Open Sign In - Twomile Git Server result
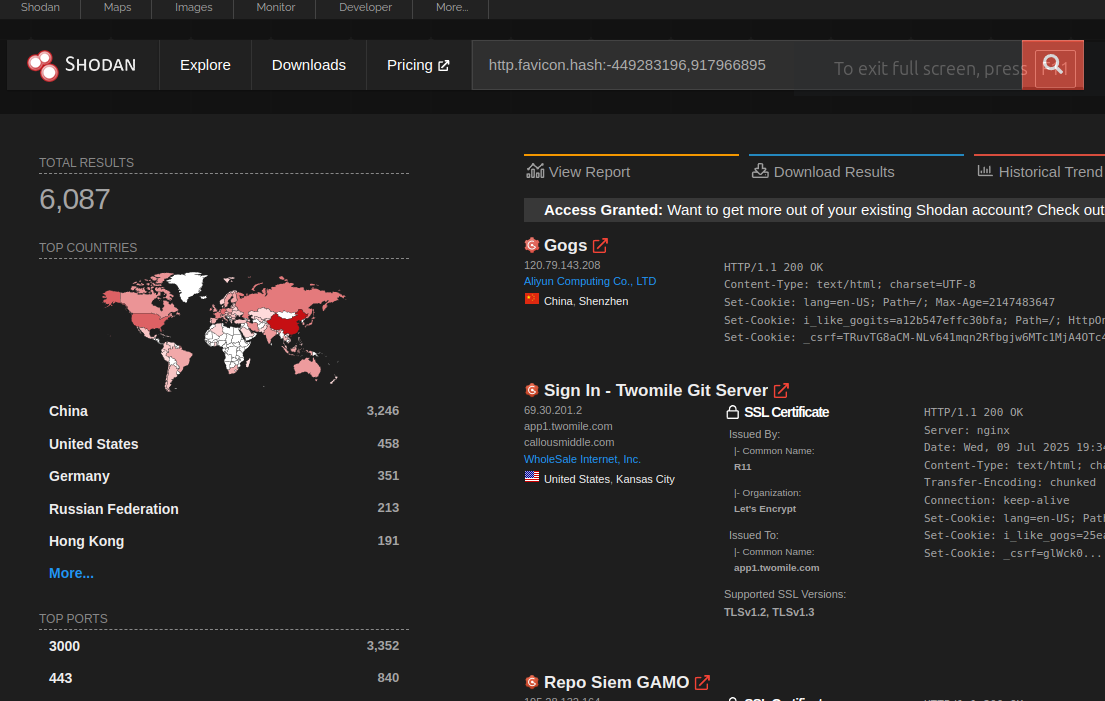The width and height of the screenshot is (1105, 701). click(x=655, y=390)
